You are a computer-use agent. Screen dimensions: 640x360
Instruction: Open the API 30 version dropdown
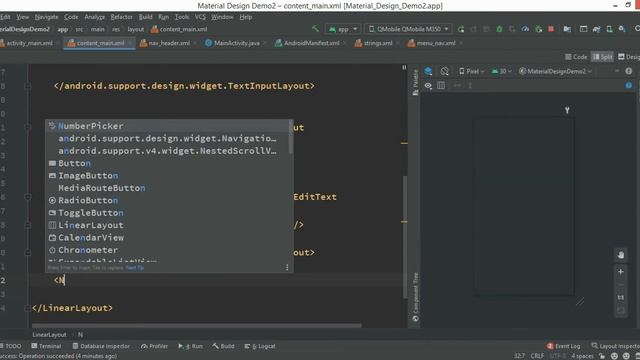502,71
